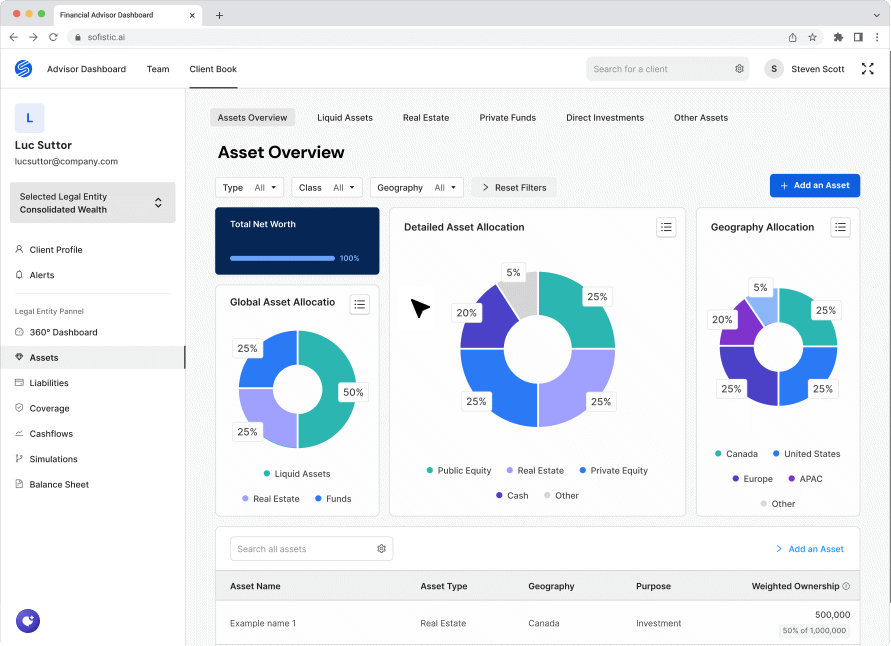Toggle Public Equity legend item

point(459,471)
